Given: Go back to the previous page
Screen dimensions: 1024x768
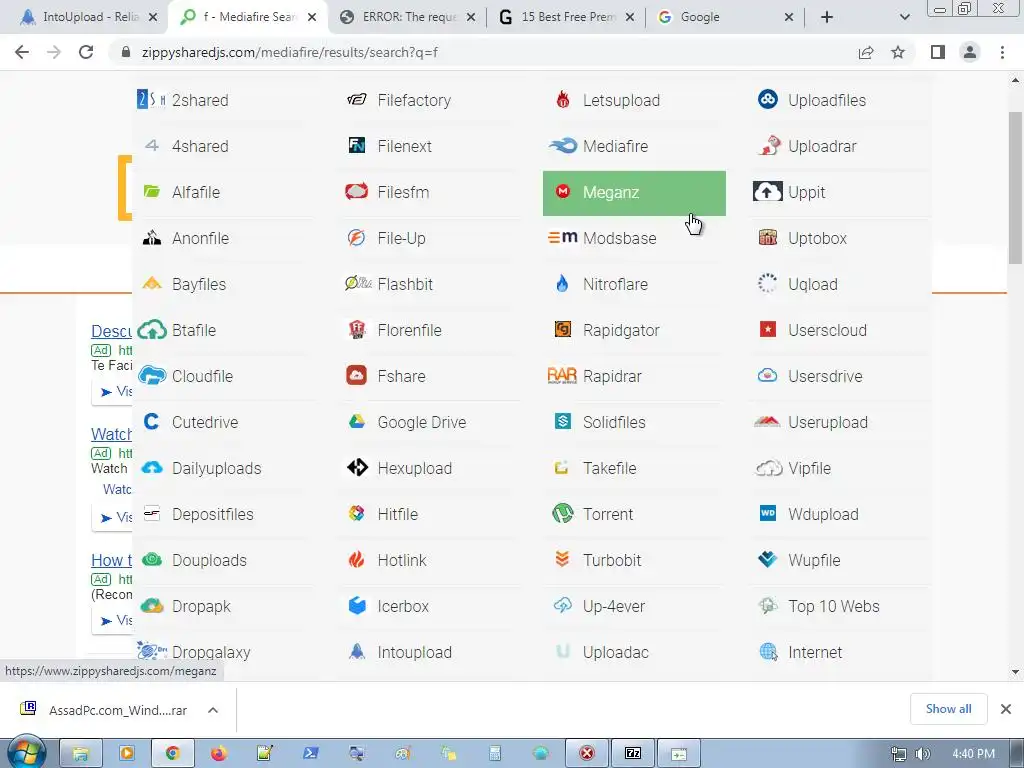Looking at the screenshot, I should pyautogui.click(x=22, y=52).
